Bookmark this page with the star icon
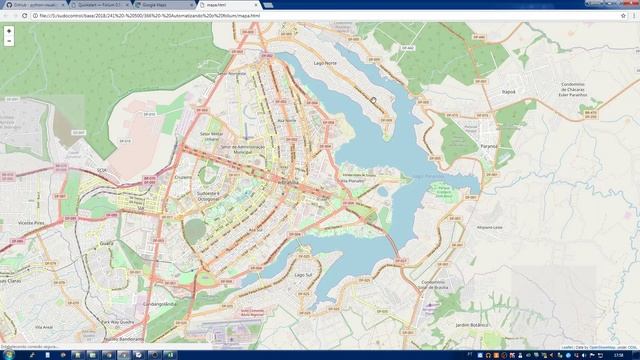Image resolution: width=640 pixels, height=360 pixels. pos(623,16)
